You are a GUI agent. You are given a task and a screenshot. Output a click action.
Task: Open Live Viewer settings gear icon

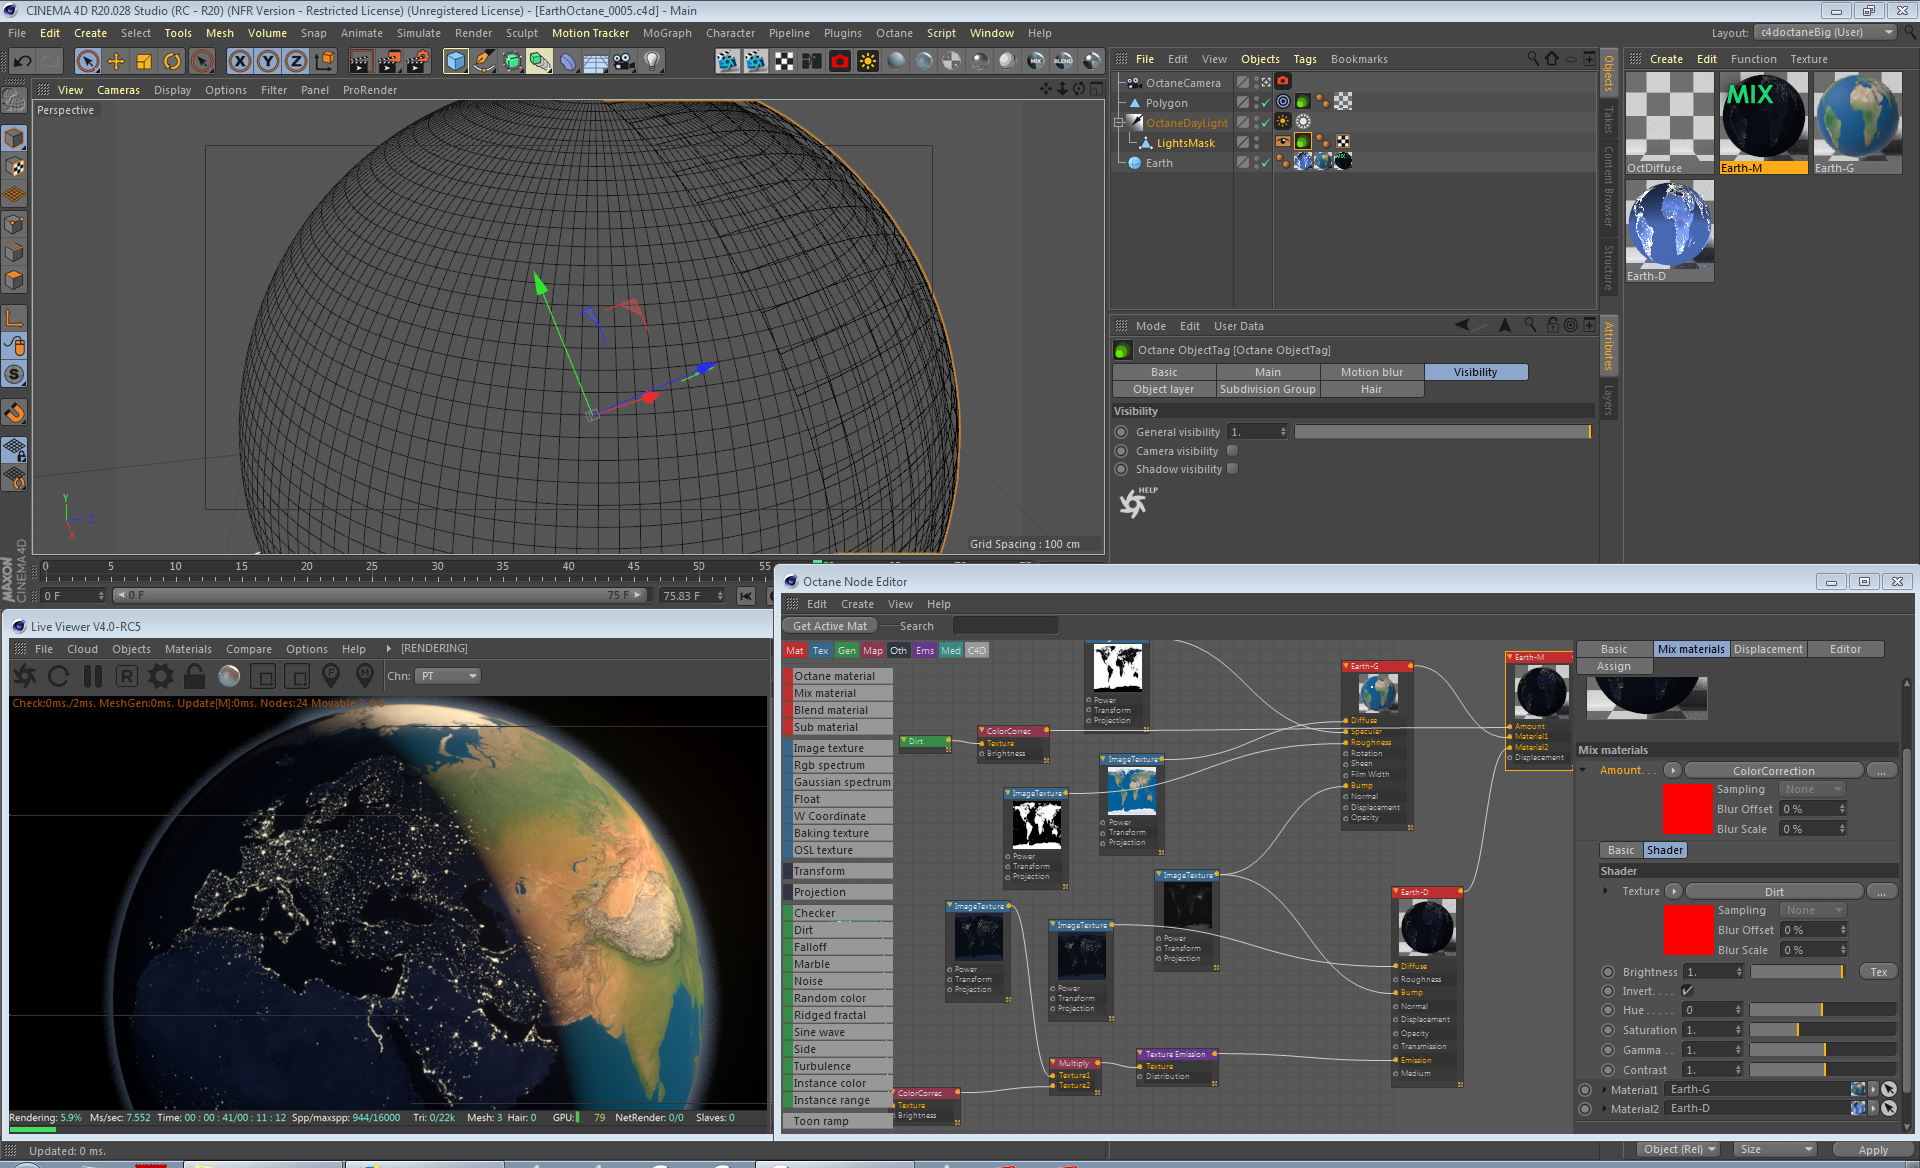tap(161, 677)
